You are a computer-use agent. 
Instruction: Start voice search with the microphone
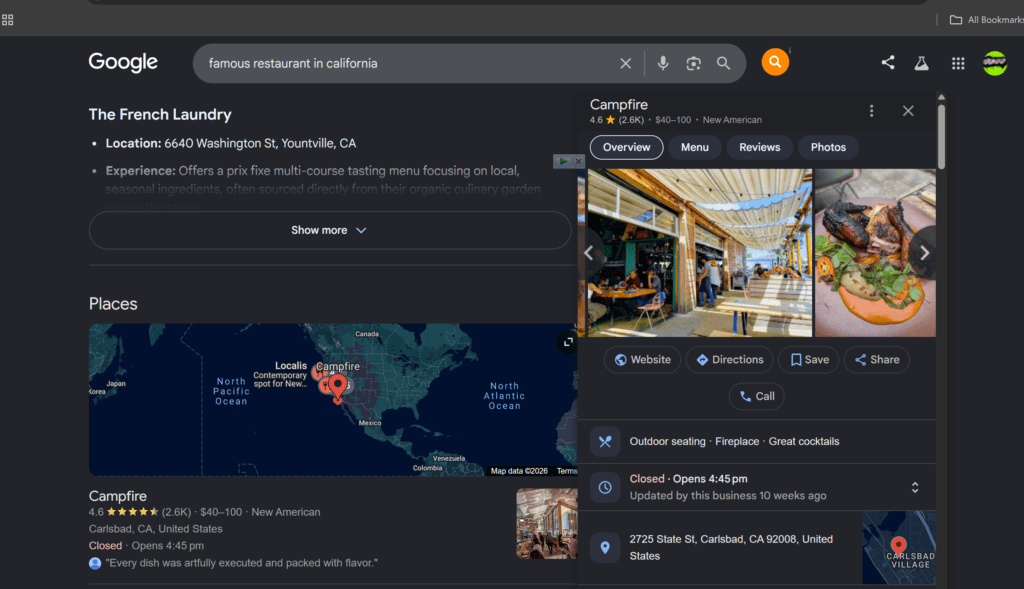[x=663, y=63]
